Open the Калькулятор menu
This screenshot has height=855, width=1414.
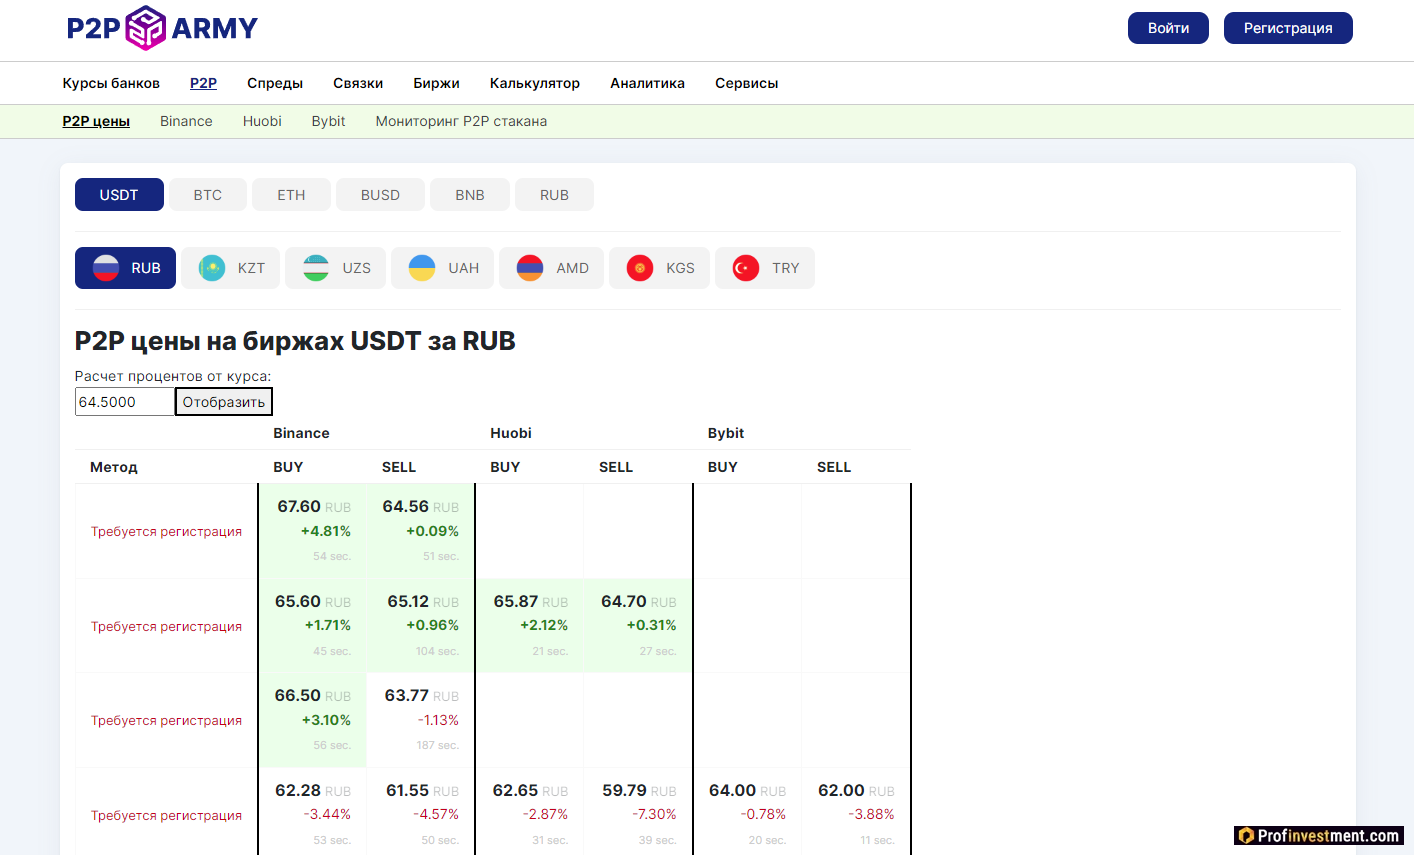pyautogui.click(x=535, y=83)
